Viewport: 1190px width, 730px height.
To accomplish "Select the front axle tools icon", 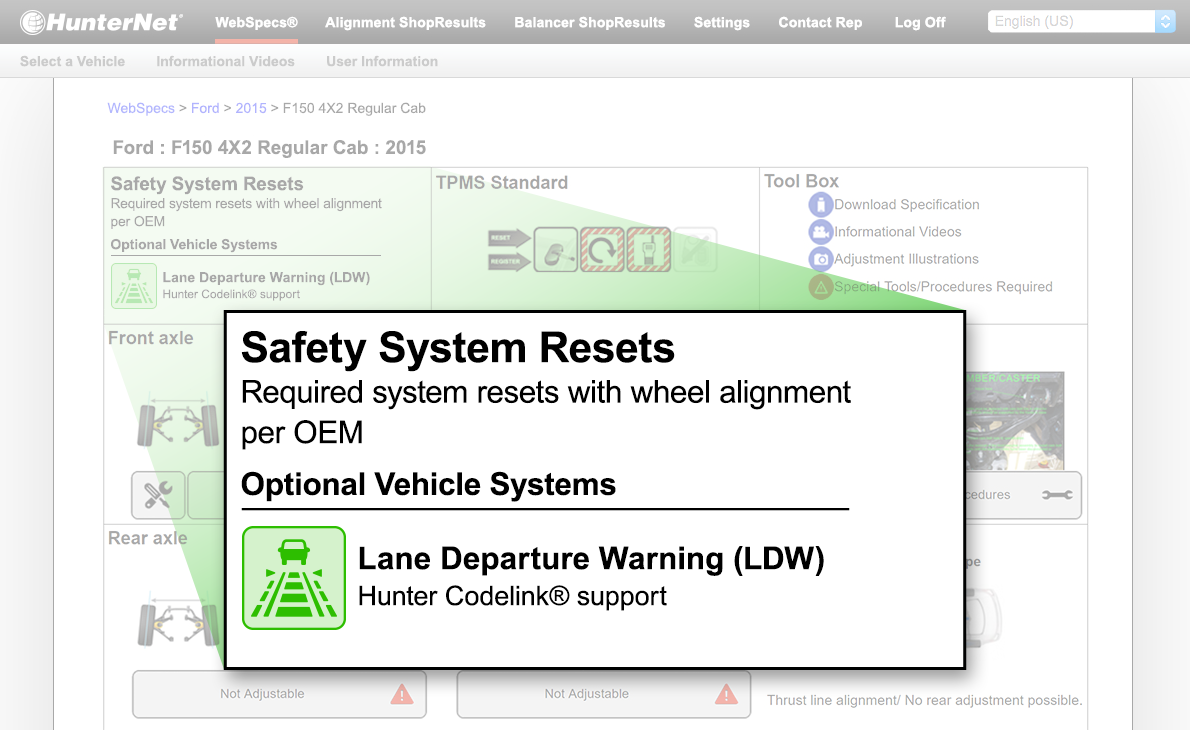I will coord(157,494).
